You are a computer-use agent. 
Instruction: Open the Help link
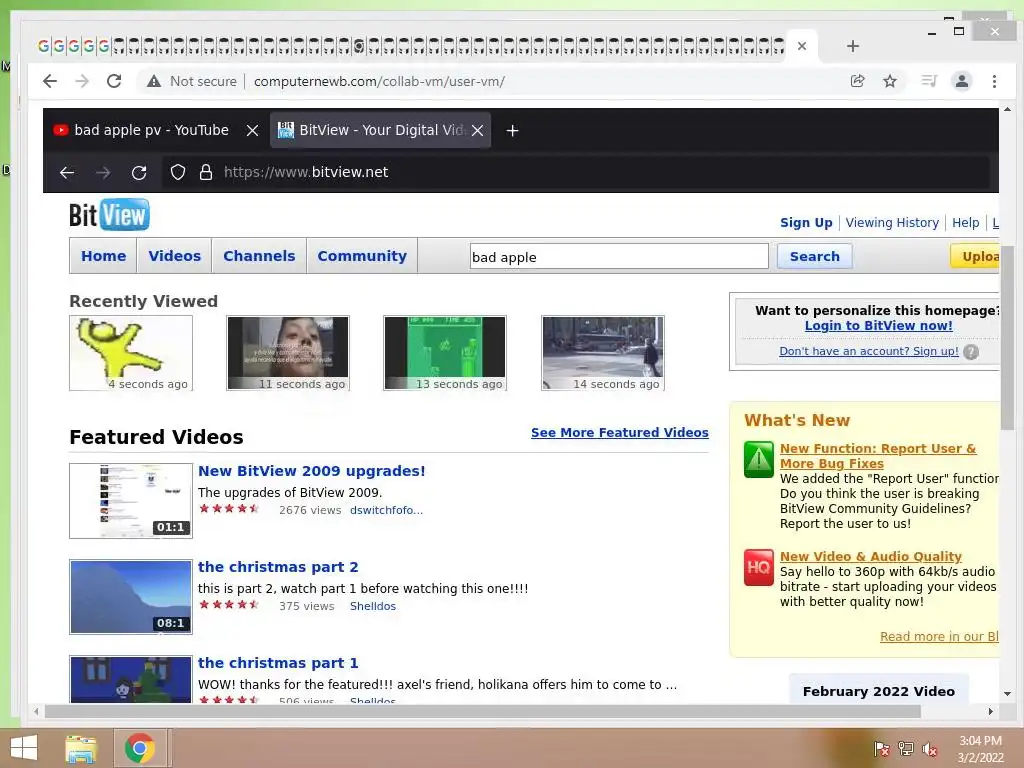click(965, 223)
